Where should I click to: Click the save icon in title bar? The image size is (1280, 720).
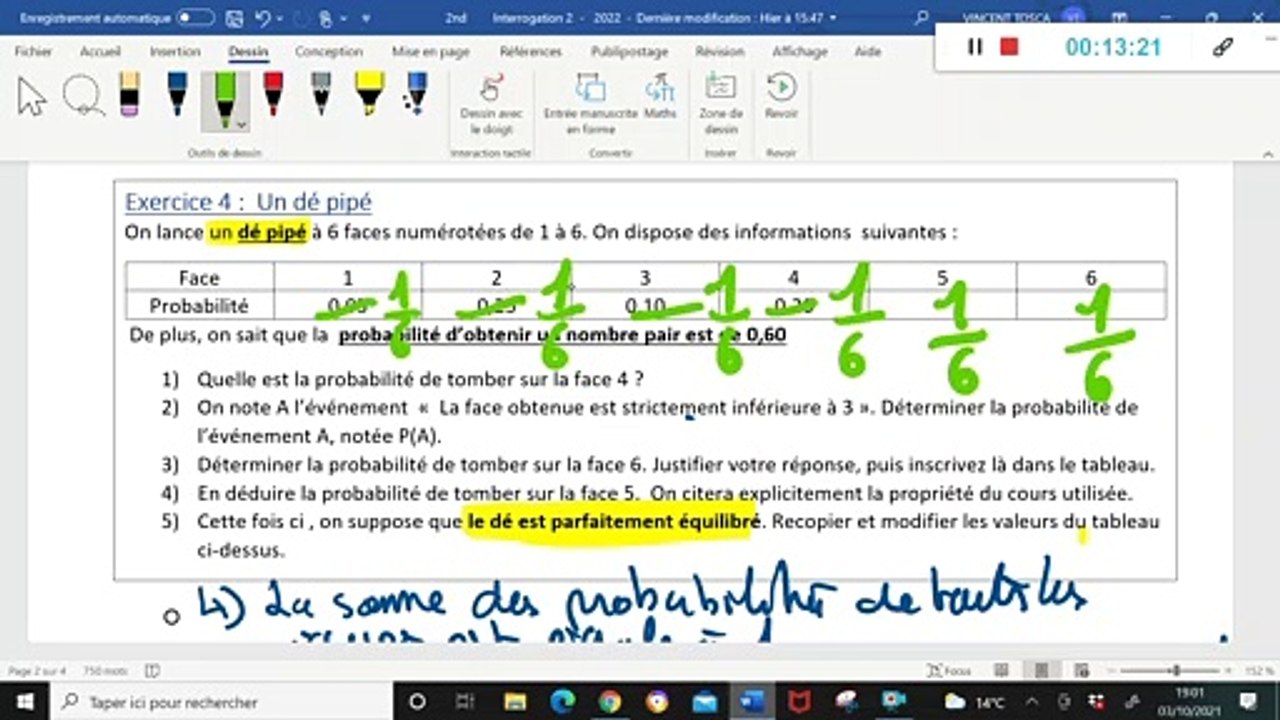coord(234,18)
